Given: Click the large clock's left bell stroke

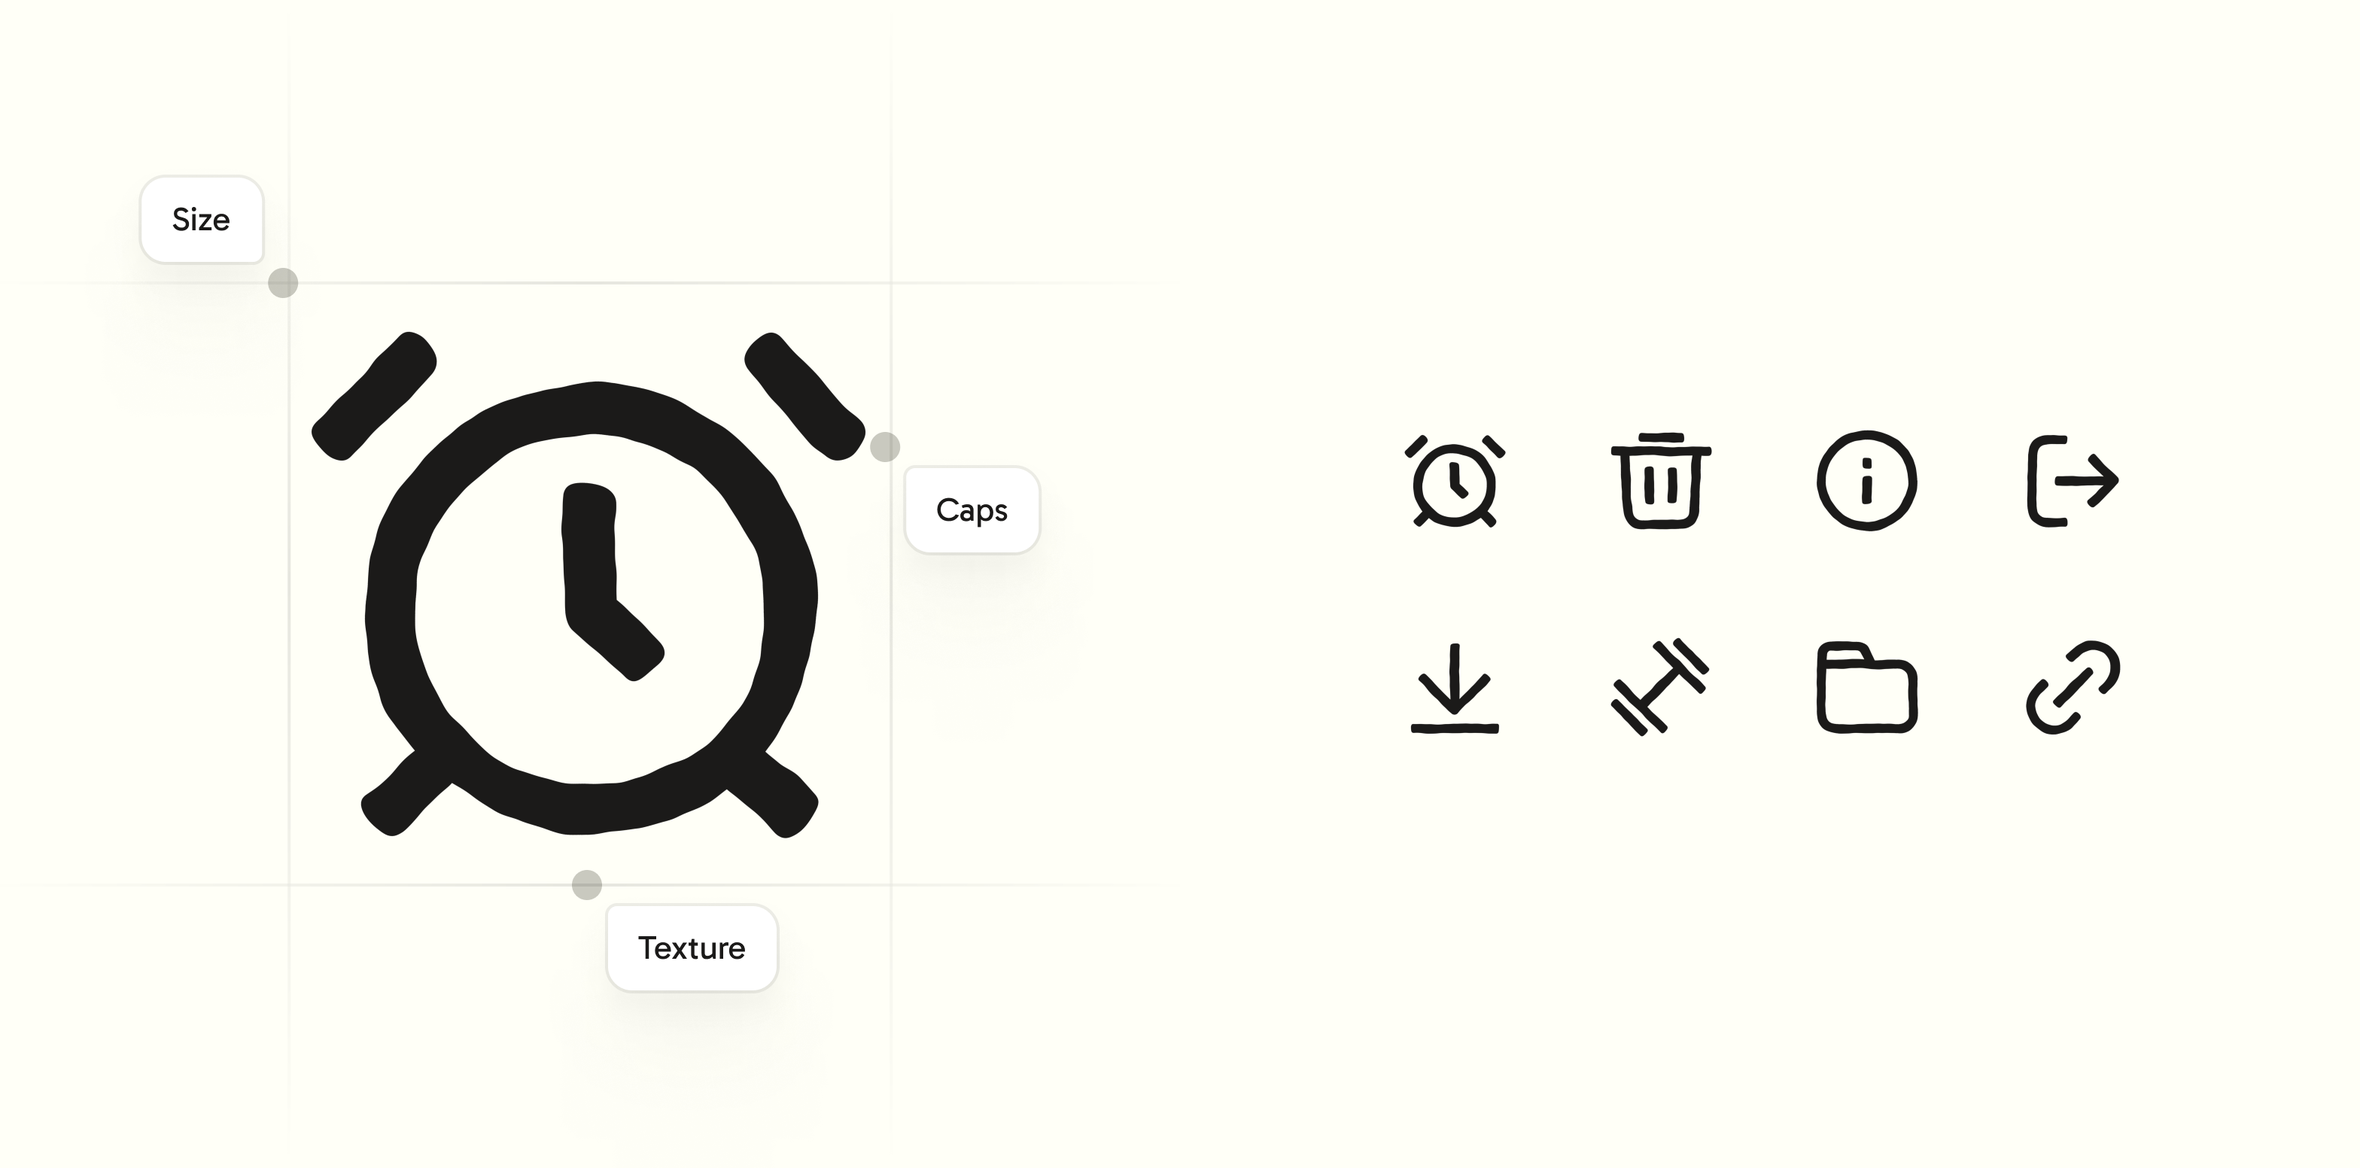Looking at the screenshot, I should [374, 396].
